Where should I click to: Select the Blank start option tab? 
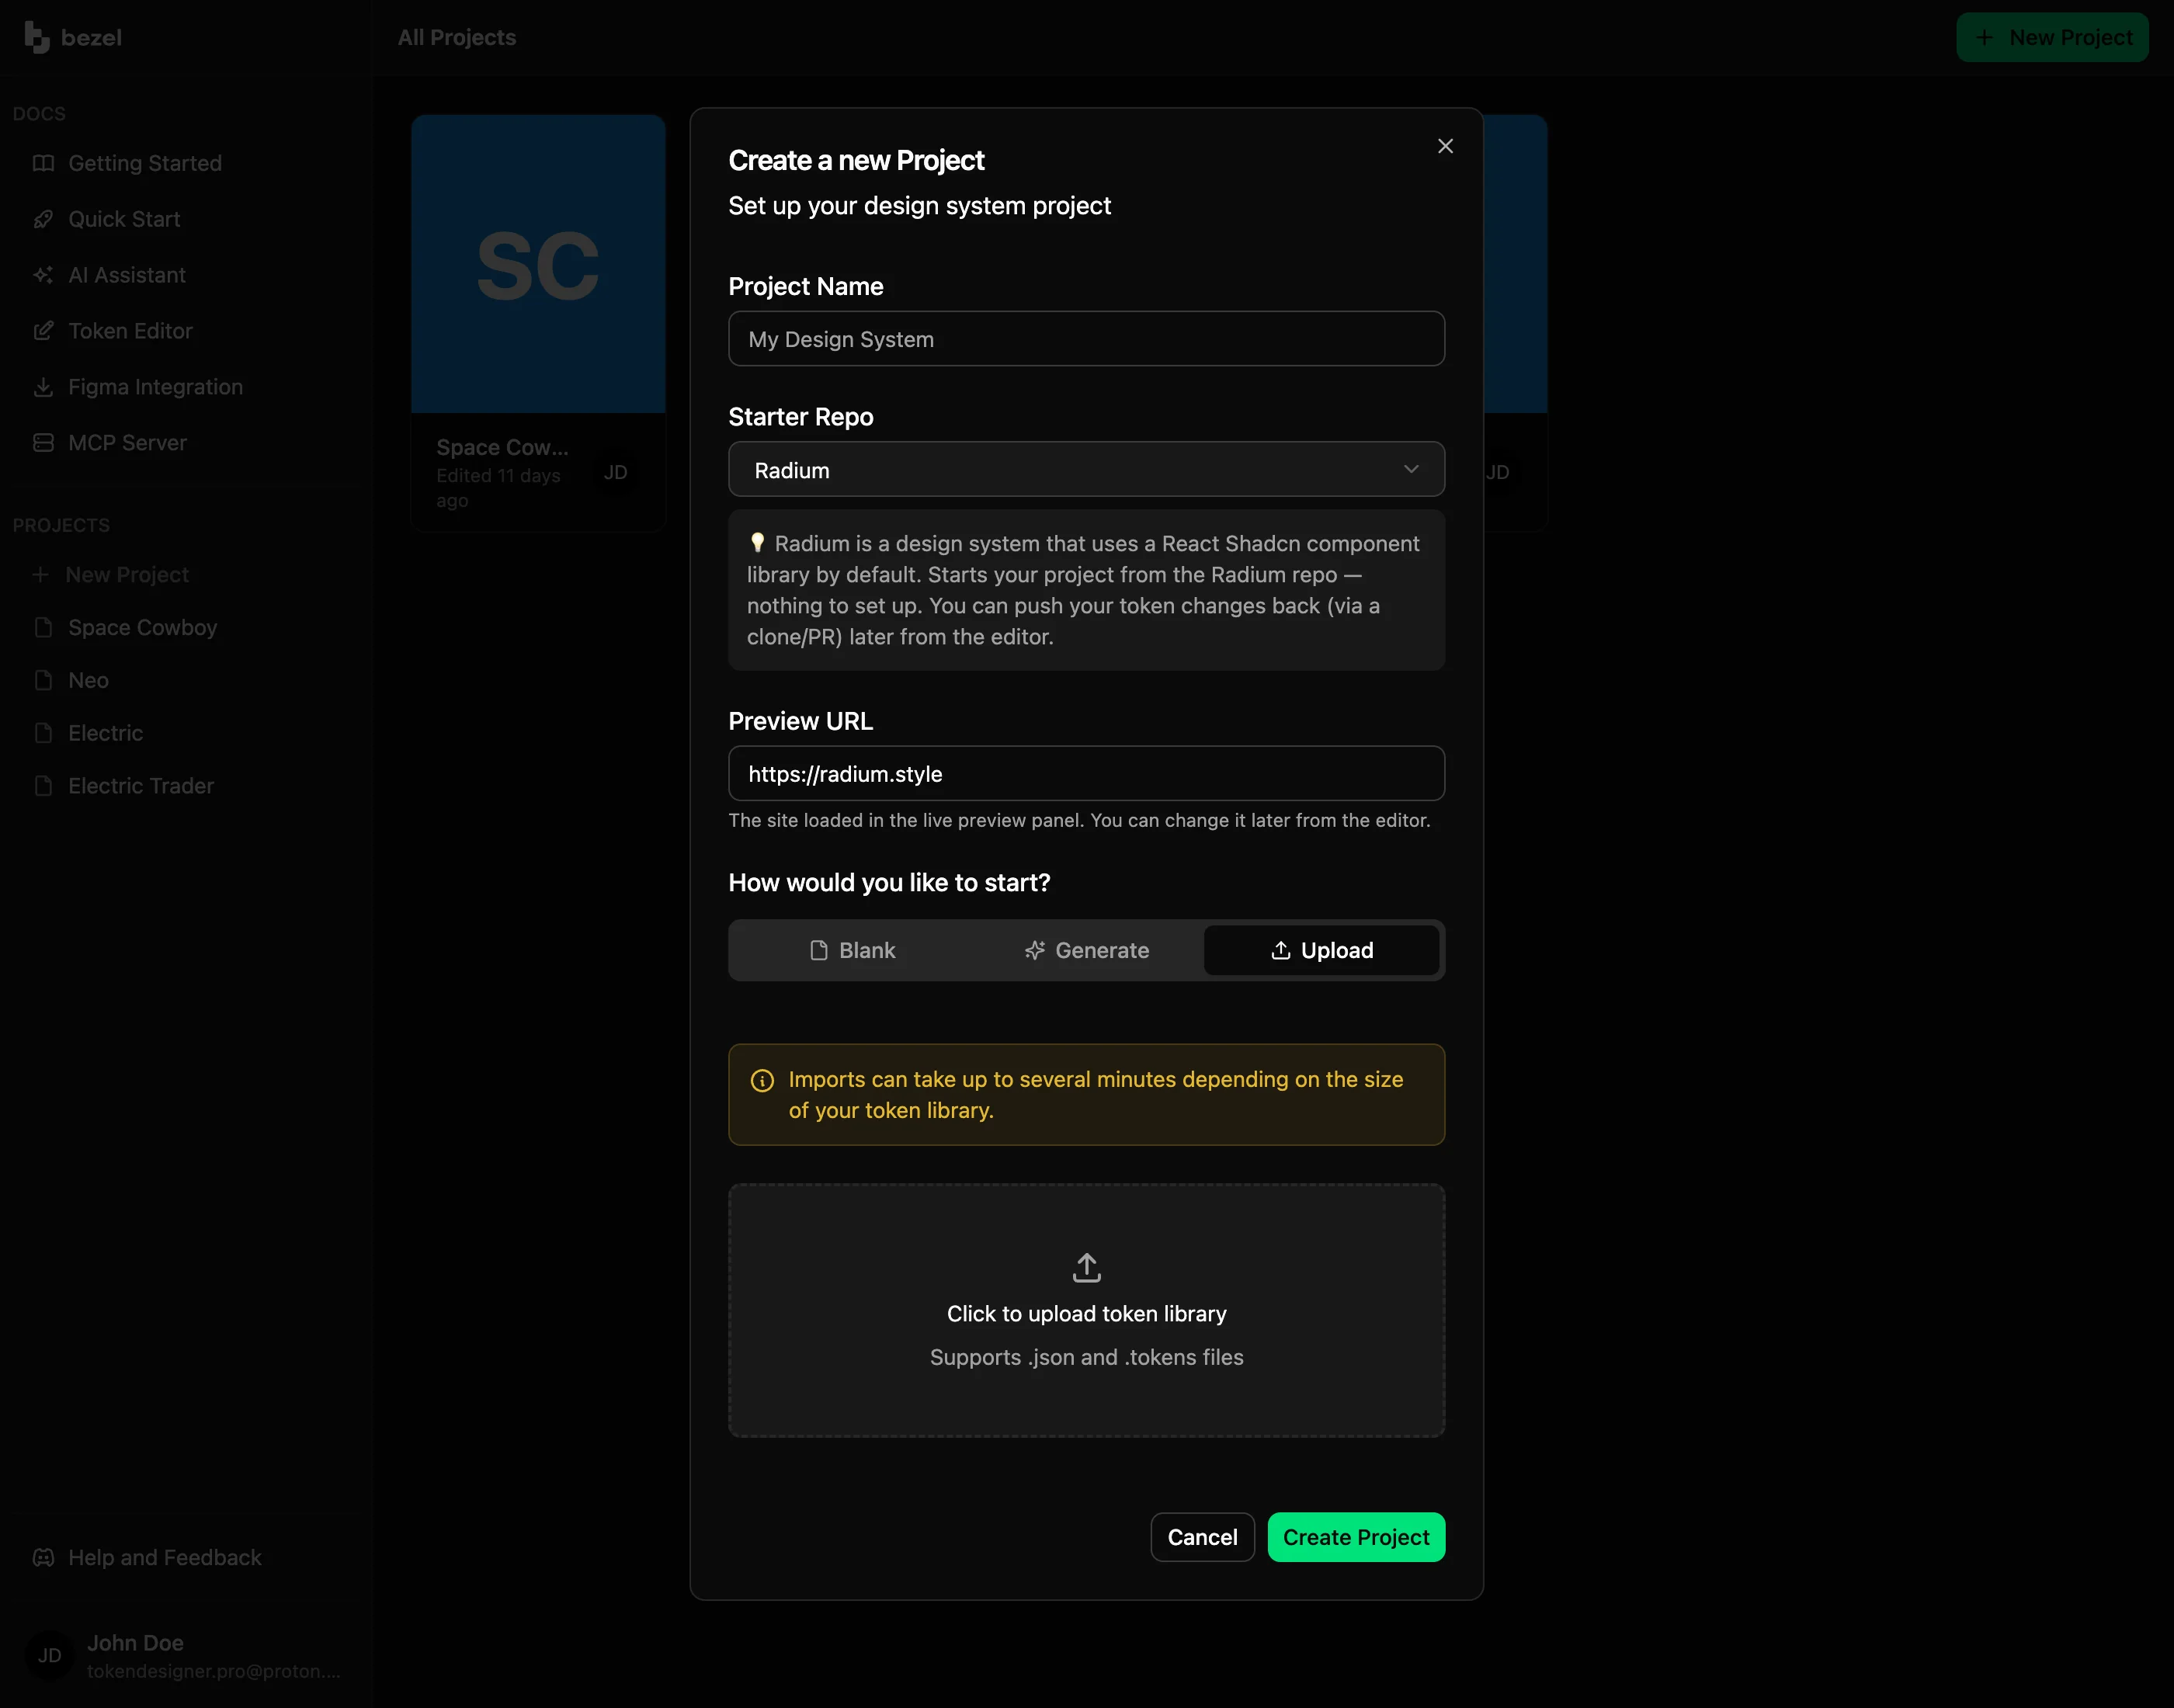pyautogui.click(x=851, y=950)
